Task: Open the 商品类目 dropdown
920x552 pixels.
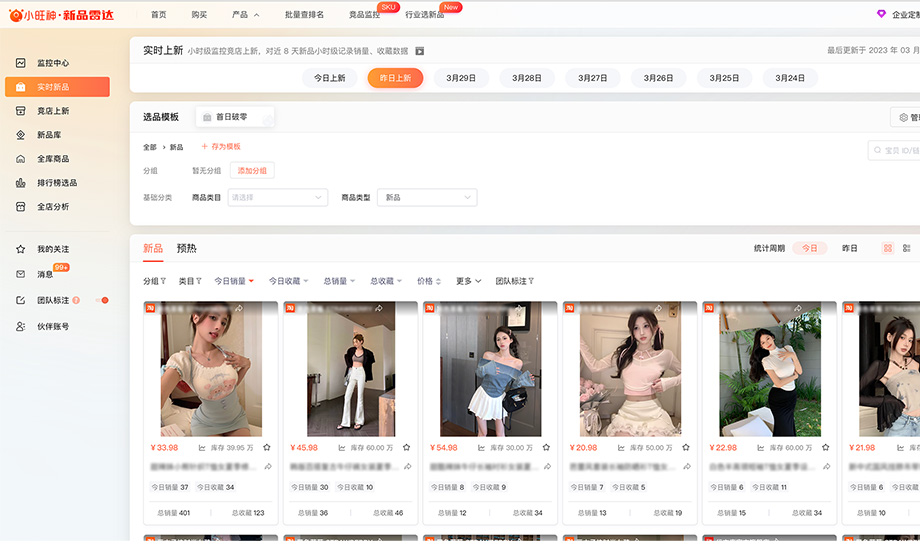Action: tap(278, 198)
